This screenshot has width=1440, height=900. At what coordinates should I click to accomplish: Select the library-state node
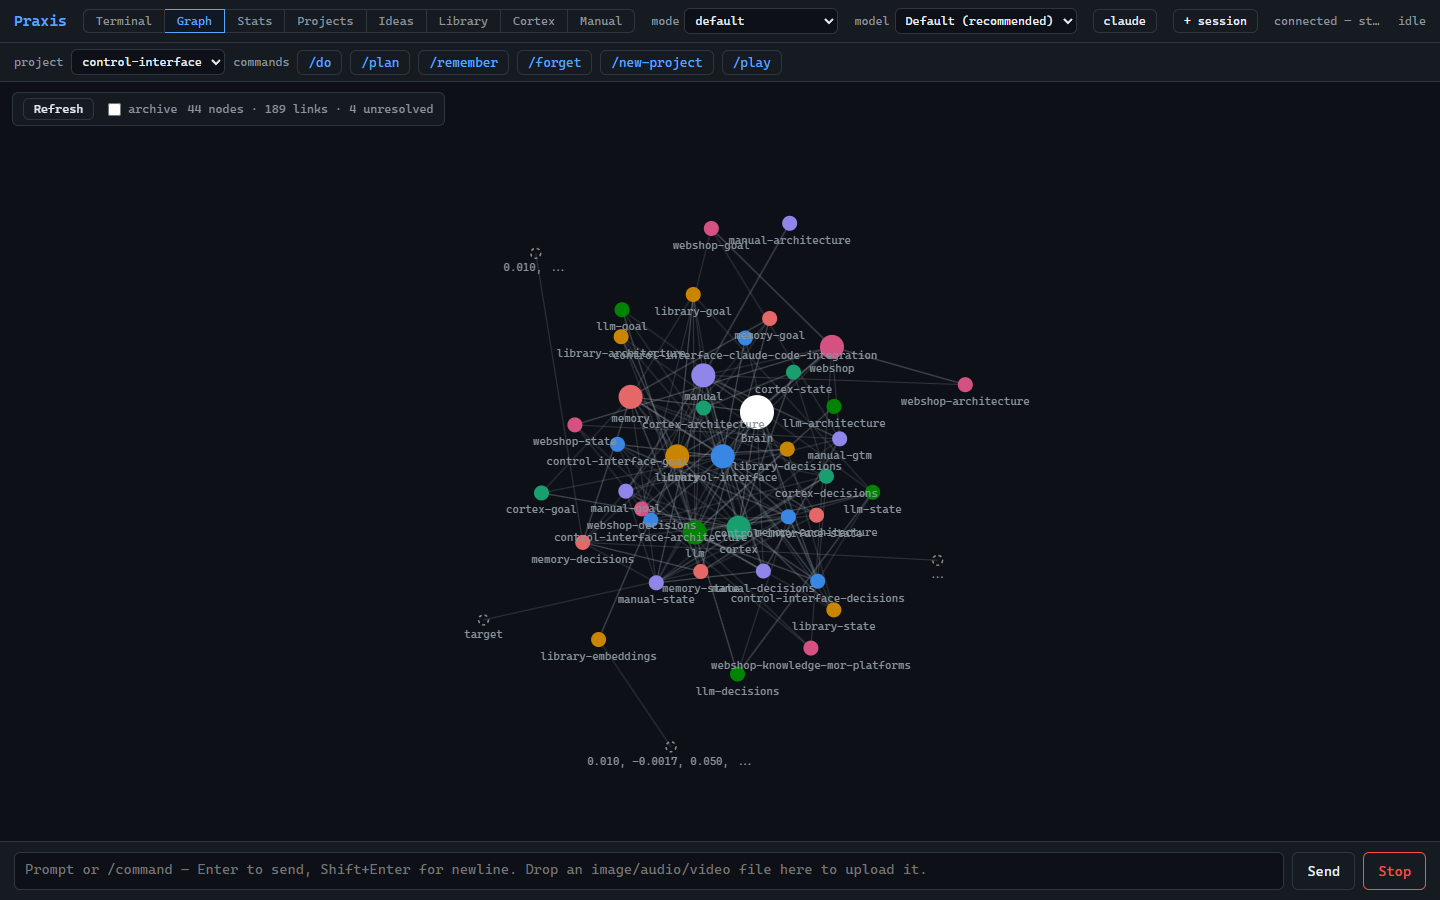click(834, 609)
